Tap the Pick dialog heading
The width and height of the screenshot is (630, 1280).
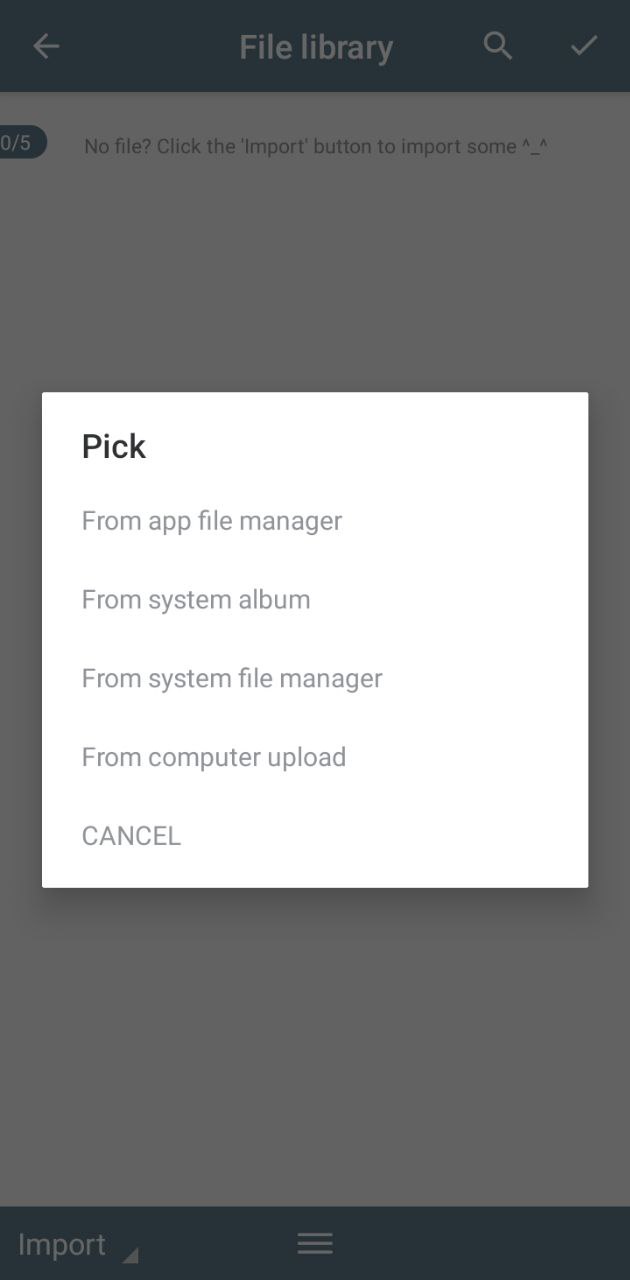114,446
